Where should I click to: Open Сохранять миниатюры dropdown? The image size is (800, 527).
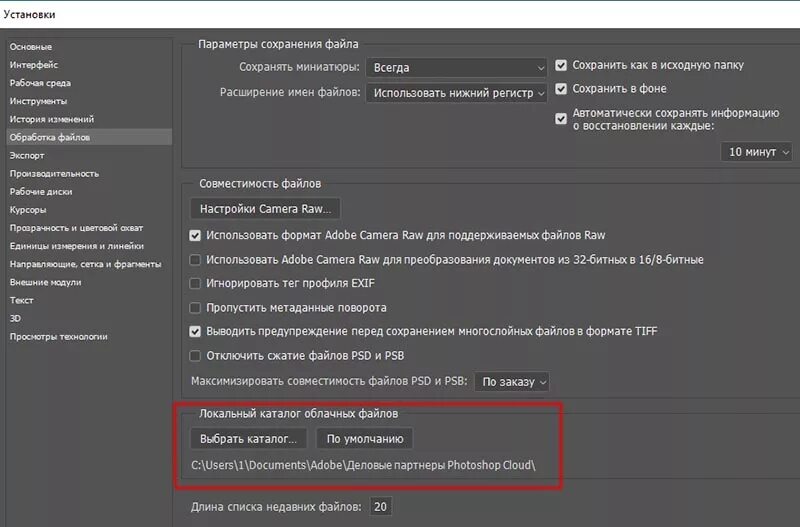pos(457,67)
